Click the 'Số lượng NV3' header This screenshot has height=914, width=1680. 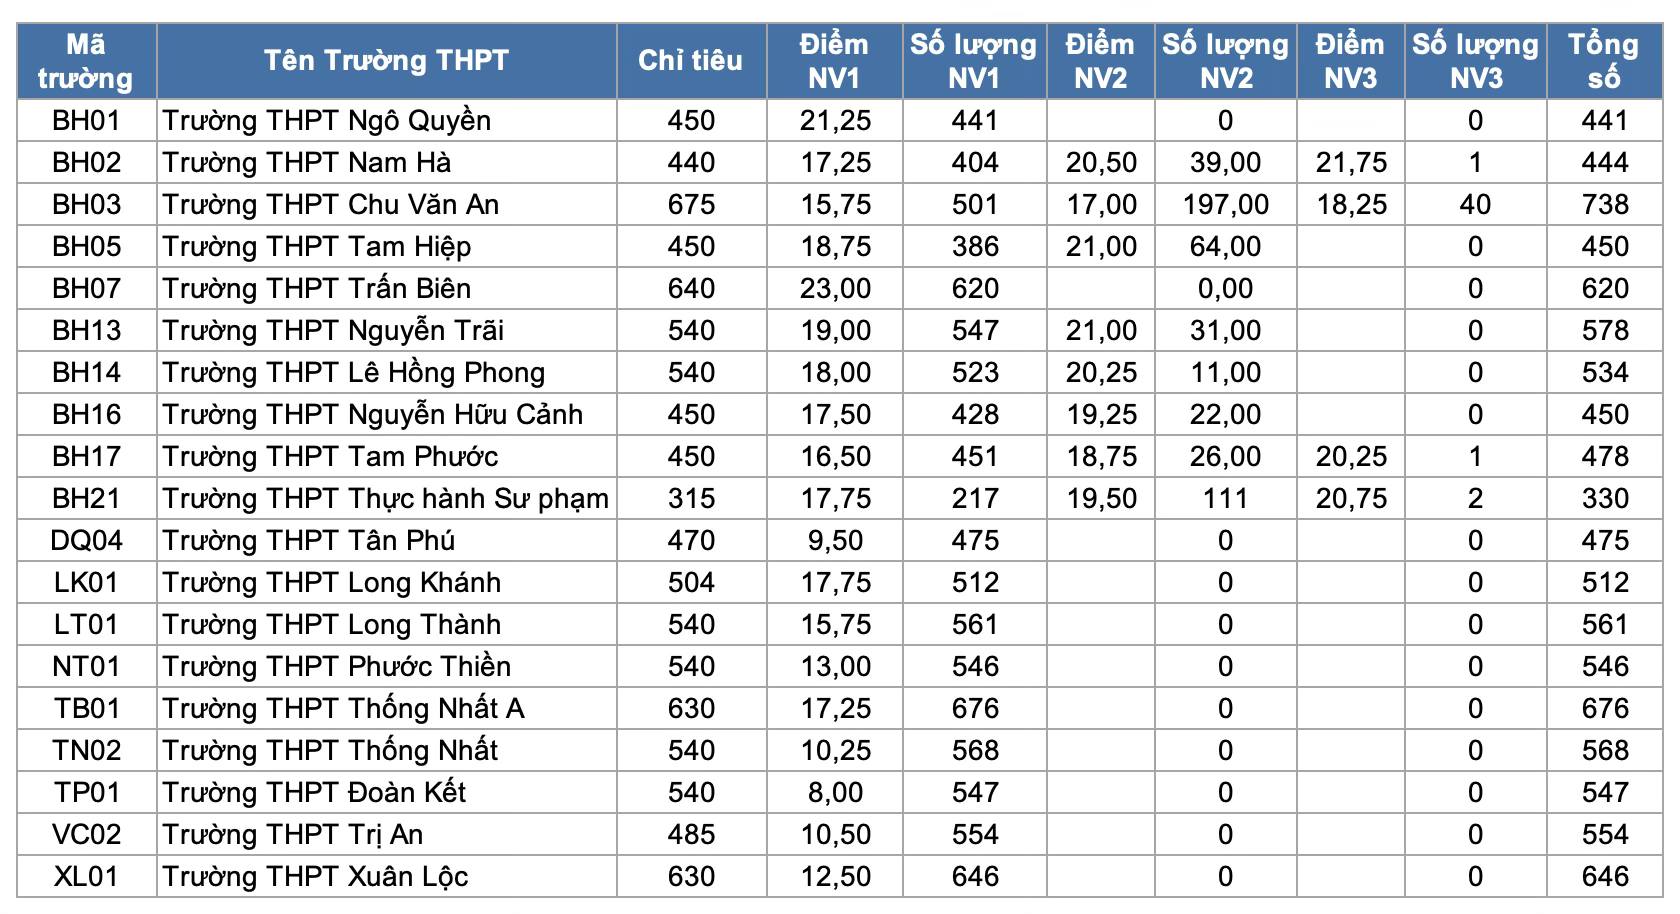[1475, 61]
